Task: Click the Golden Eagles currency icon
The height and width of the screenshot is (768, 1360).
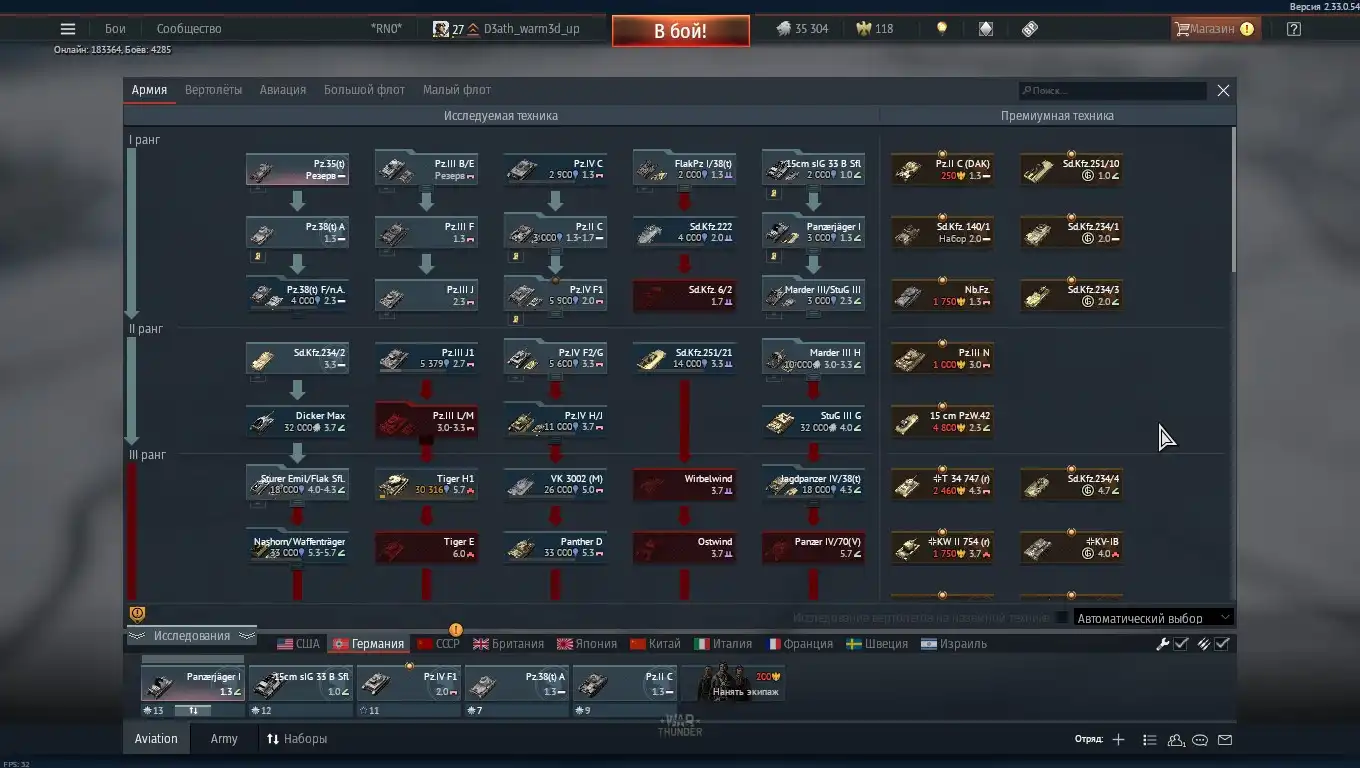Action: tap(864, 29)
